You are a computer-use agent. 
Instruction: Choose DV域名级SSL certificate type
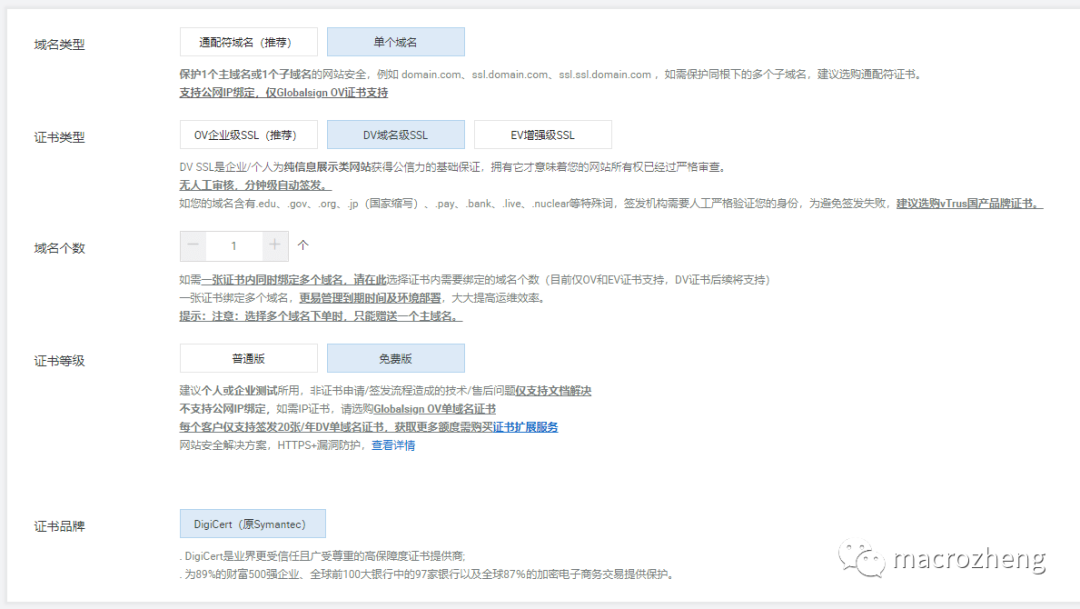pos(395,135)
